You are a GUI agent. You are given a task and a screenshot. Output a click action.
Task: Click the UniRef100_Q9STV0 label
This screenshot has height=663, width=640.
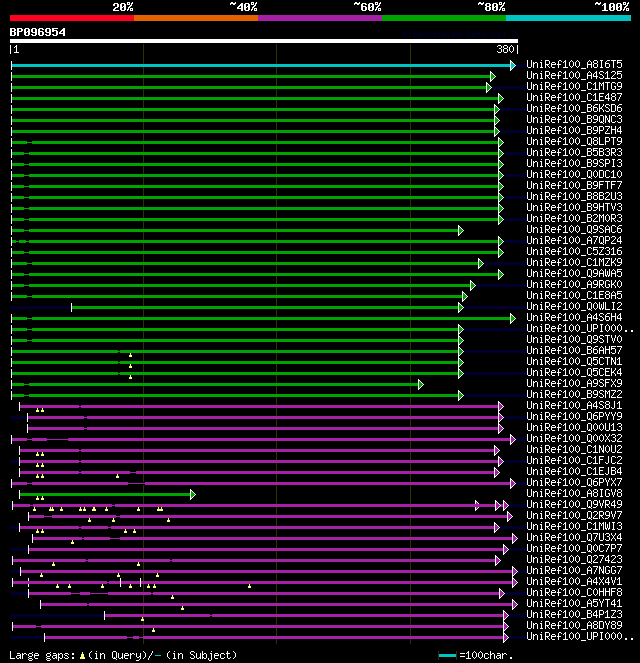pyautogui.click(x=574, y=339)
